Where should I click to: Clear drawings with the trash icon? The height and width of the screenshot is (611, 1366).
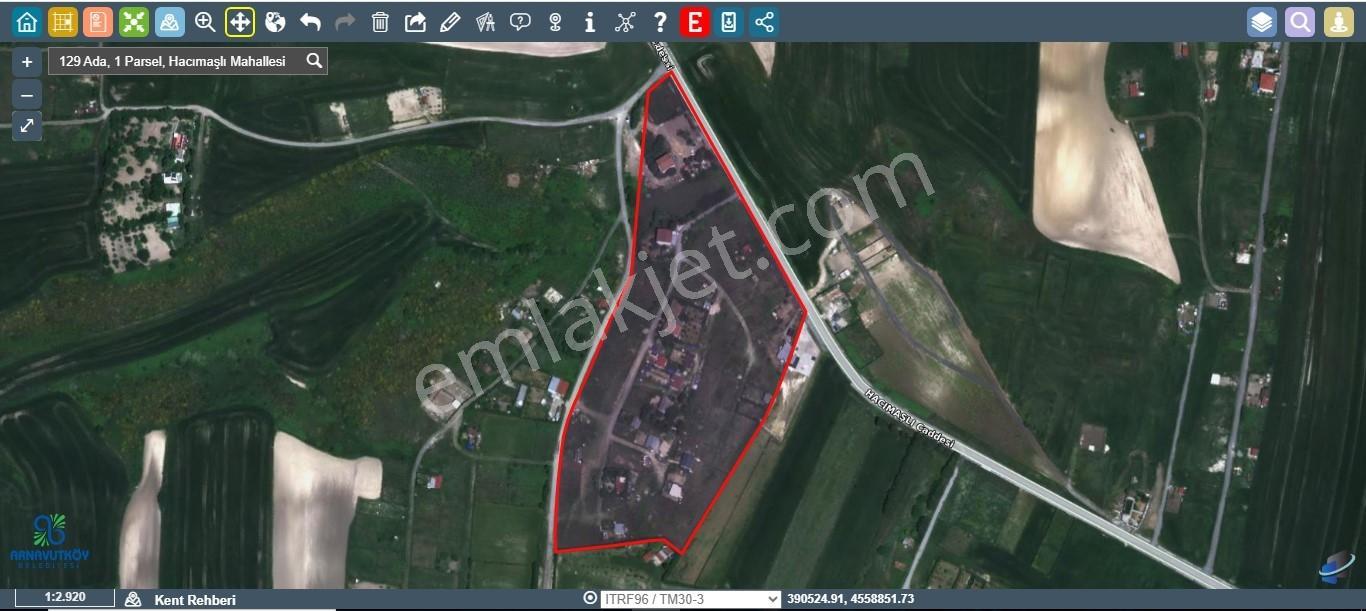click(x=380, y=22)
